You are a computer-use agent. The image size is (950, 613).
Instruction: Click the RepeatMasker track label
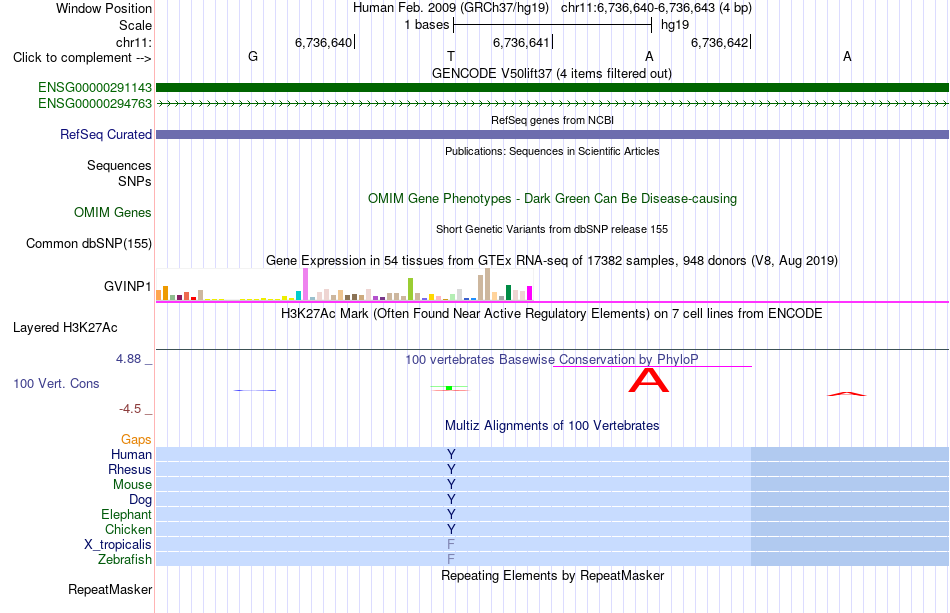point(110,589)
